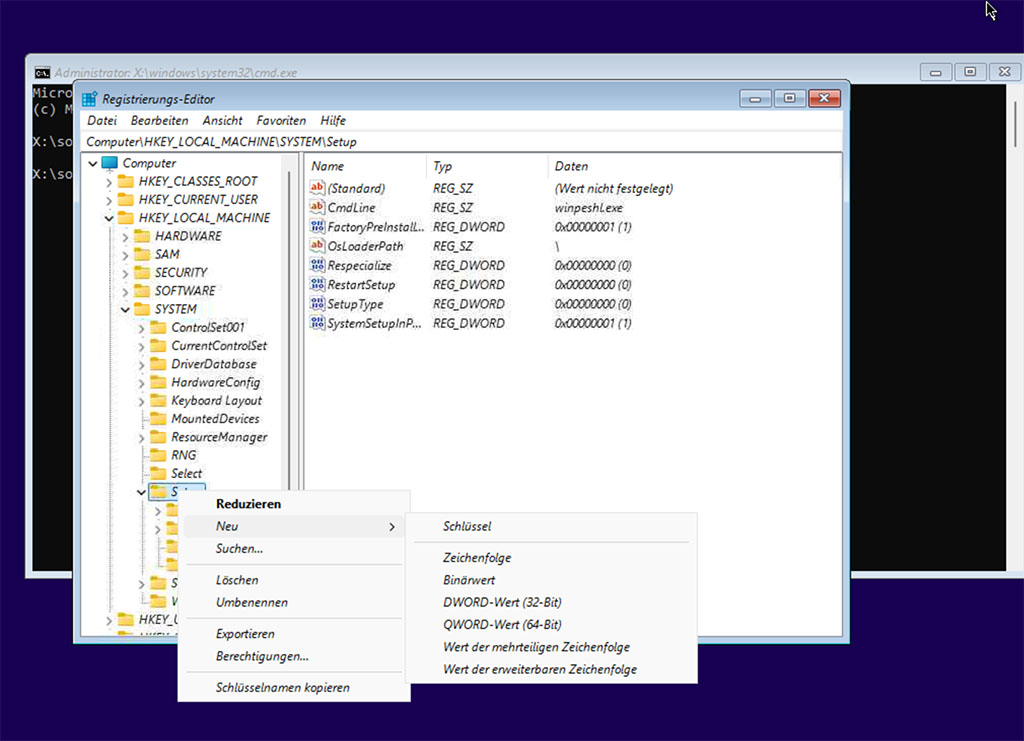
Task: Create new DWORD-Wert (32-Bit)
Action: [x=551, y=602]
